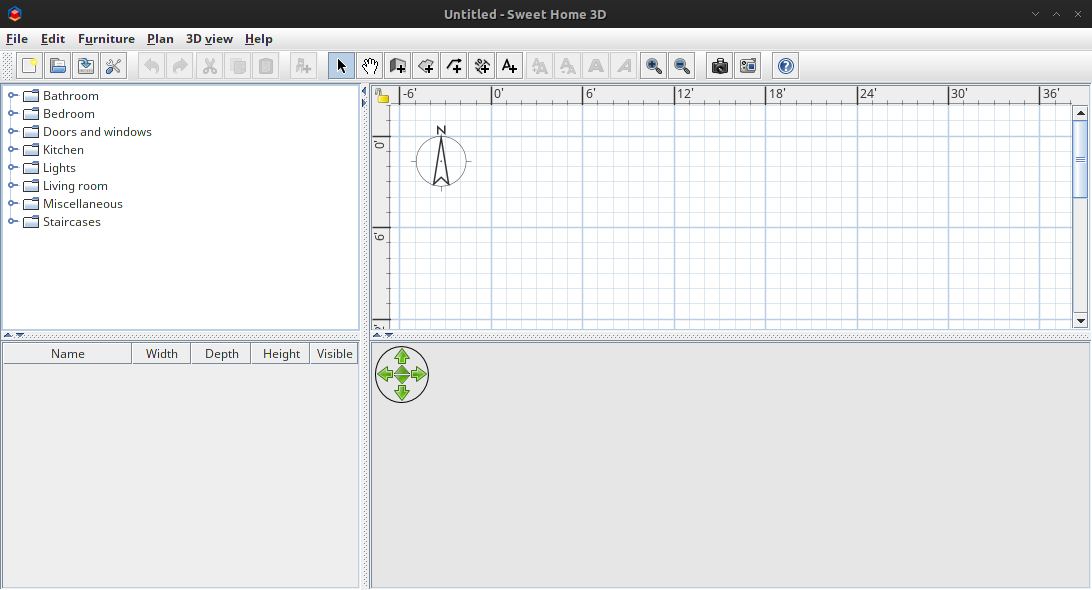Save the home using toolbar icon
This screenshot has width=1092, height=590.
pos(86,66)
